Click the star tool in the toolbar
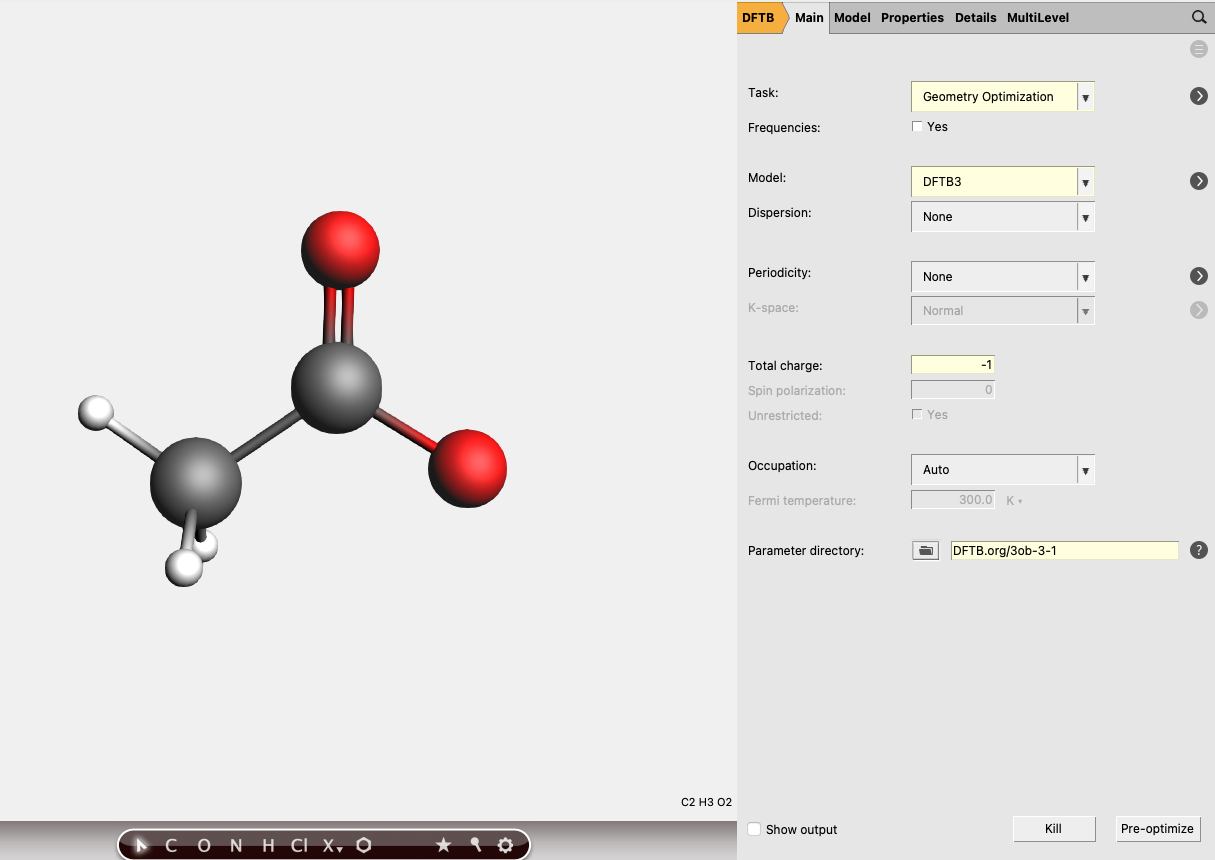This screenshot has width=1215, height=860. [443, 845]
